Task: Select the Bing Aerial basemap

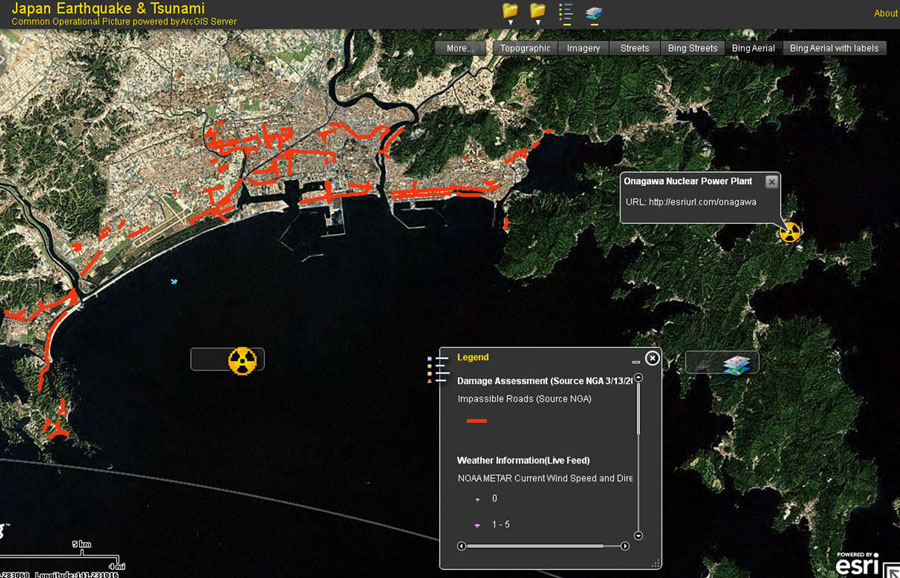Action: coord(754,48)
